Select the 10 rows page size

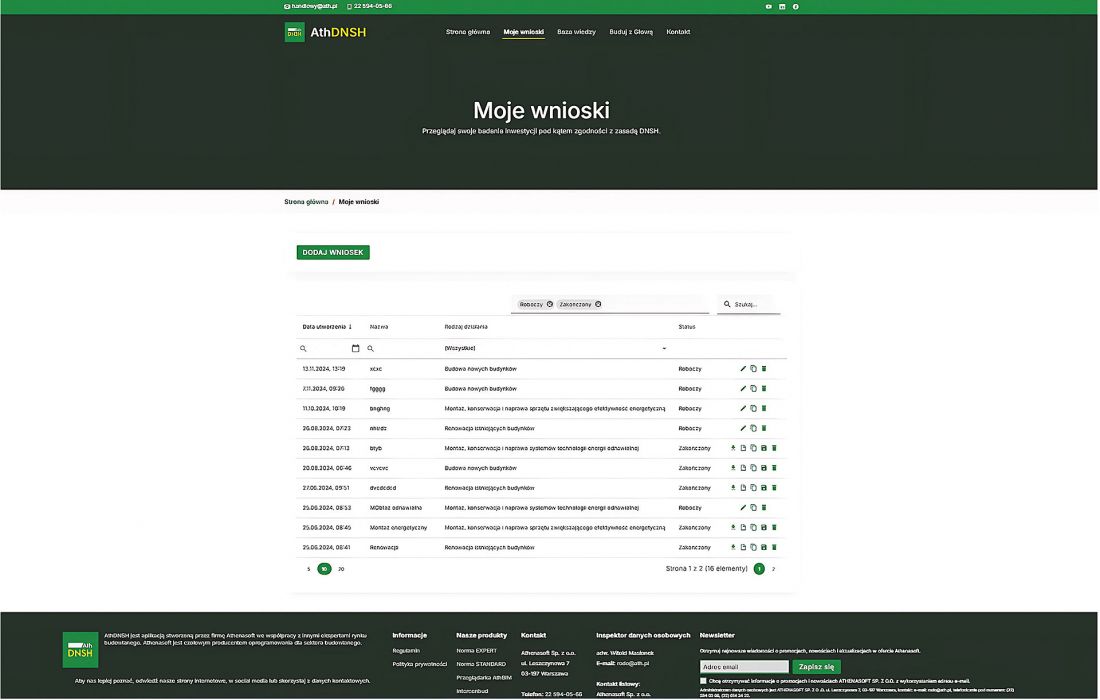tap(324, 570)
